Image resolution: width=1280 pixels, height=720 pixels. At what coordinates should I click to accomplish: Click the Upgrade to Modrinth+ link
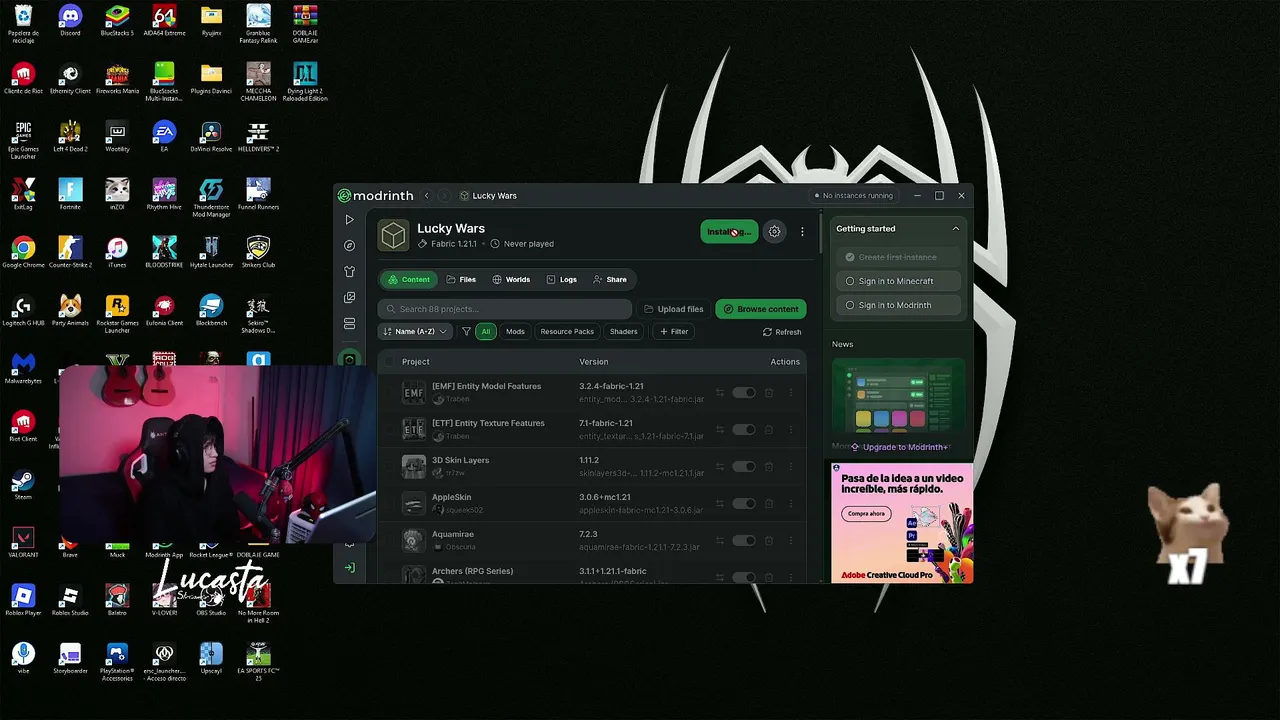tap(899, 447)
